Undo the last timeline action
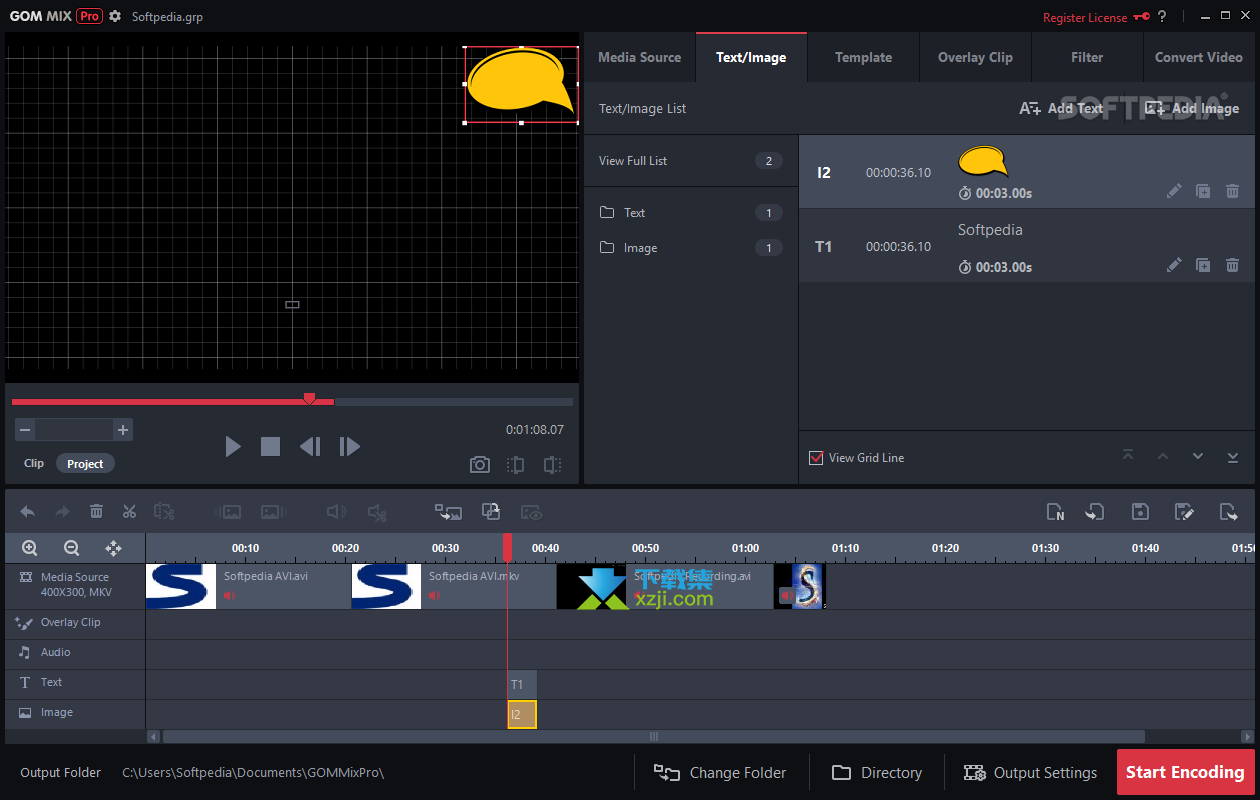The height and width of the screenshot is (800, 1260). click(x=28, y=512)
